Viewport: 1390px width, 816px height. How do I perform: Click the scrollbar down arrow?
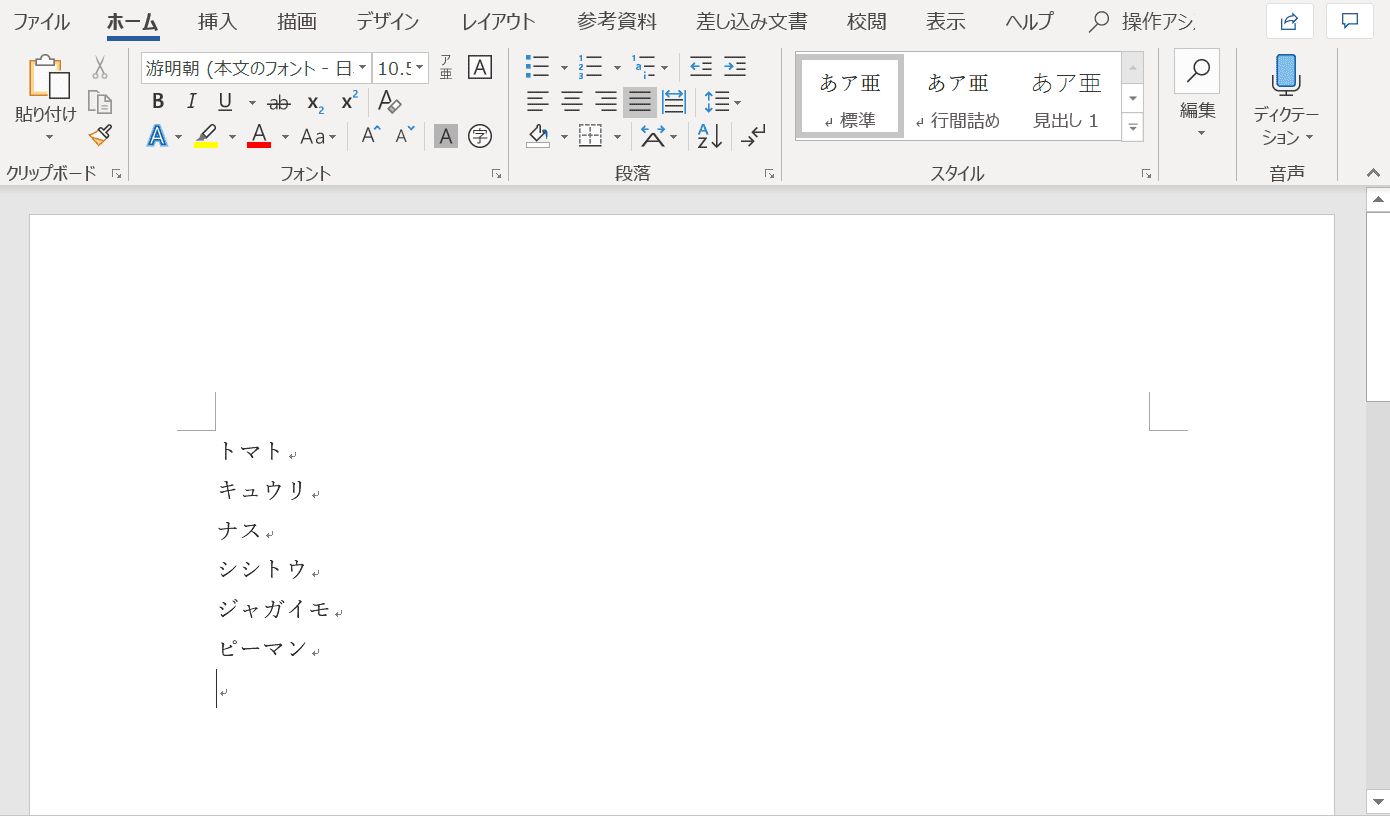pos(1377,800)
